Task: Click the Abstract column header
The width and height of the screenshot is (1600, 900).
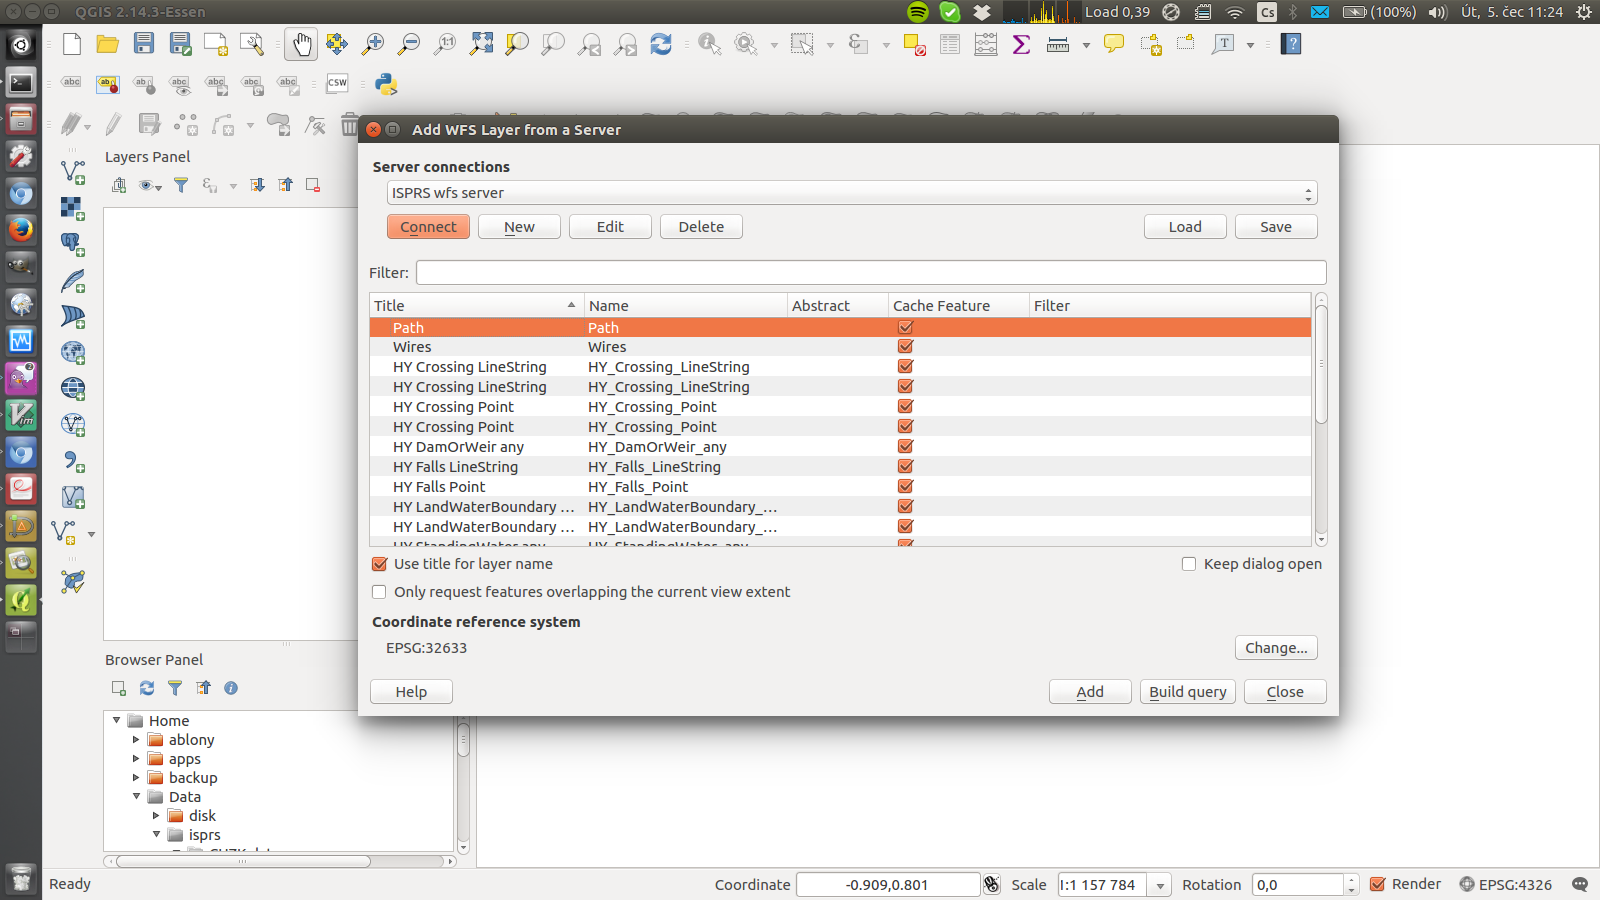Action: (837, 306)
